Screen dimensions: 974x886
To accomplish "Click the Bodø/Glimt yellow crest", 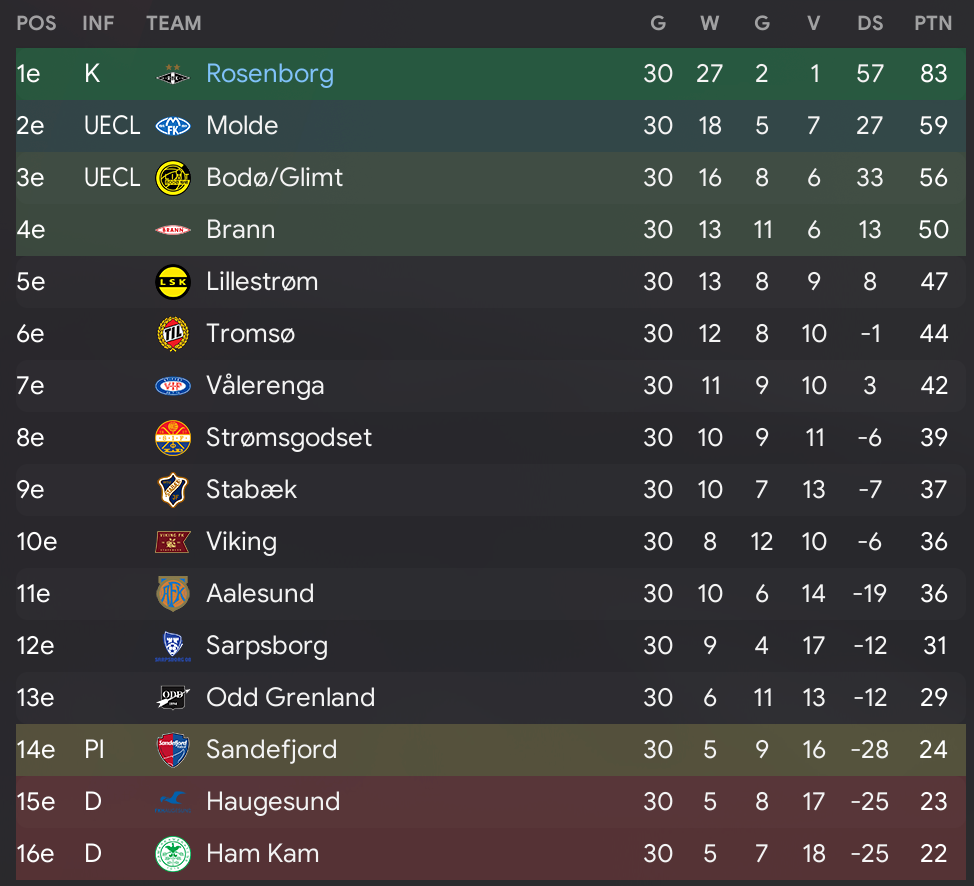I will click(173, 178).
